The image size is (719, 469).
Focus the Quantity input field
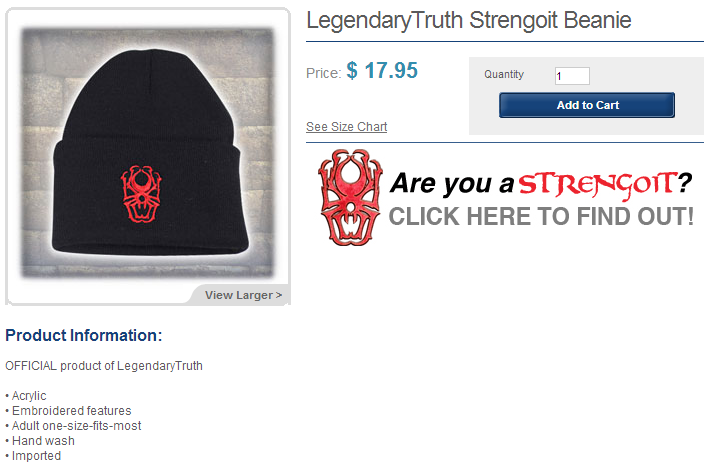[x=572, y=76]
